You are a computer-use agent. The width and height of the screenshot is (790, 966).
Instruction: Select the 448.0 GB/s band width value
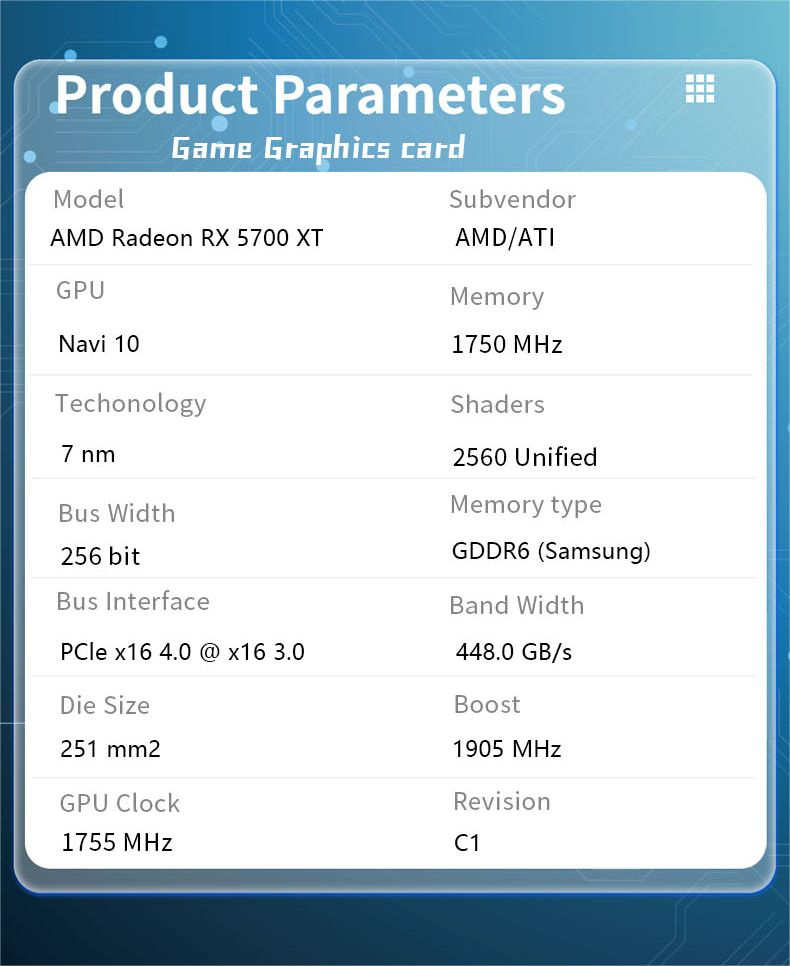pyautogui.click(x=514, y=652)
